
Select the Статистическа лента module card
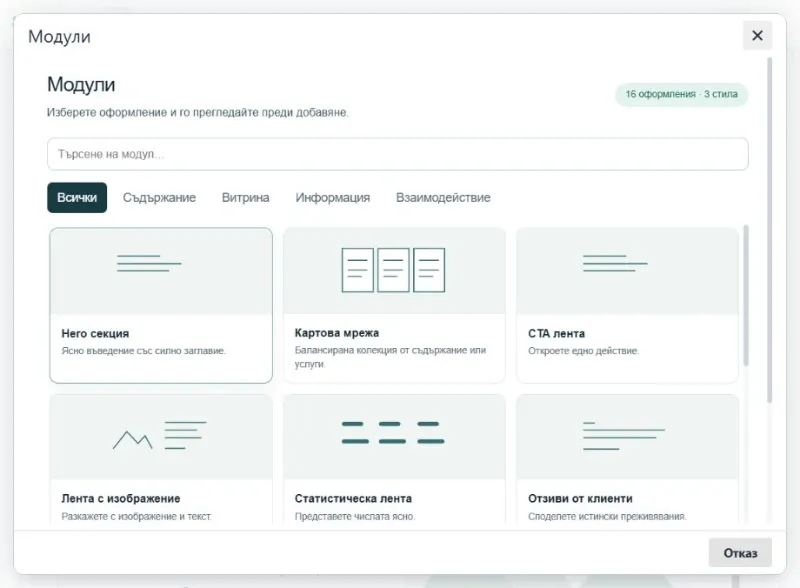tap(394, 458)
